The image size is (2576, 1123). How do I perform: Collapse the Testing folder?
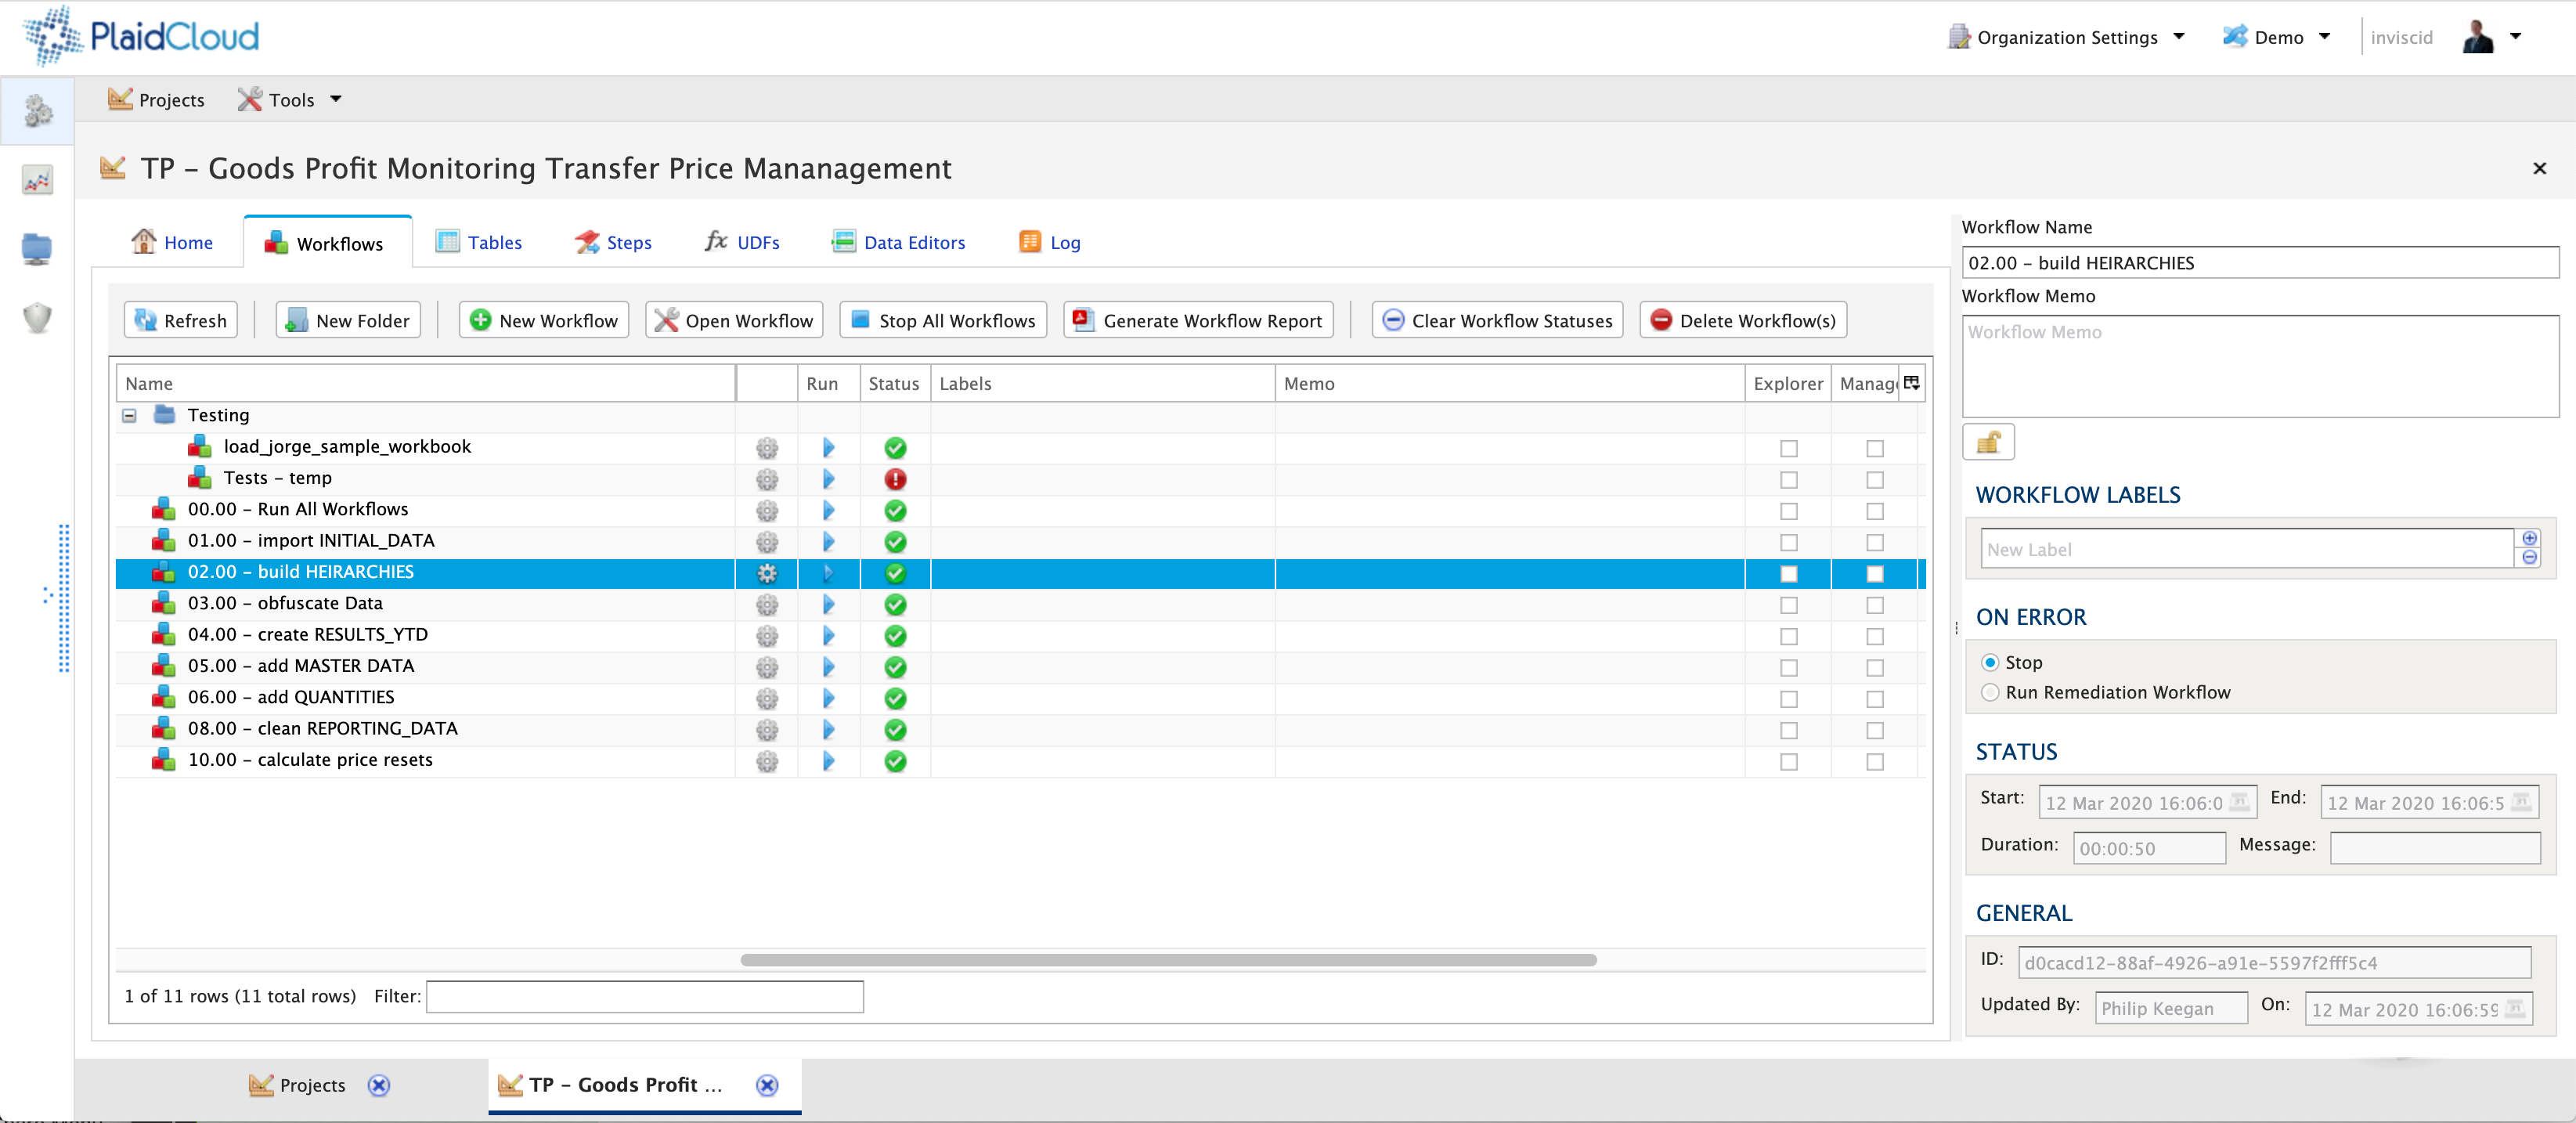pos(129,415)
